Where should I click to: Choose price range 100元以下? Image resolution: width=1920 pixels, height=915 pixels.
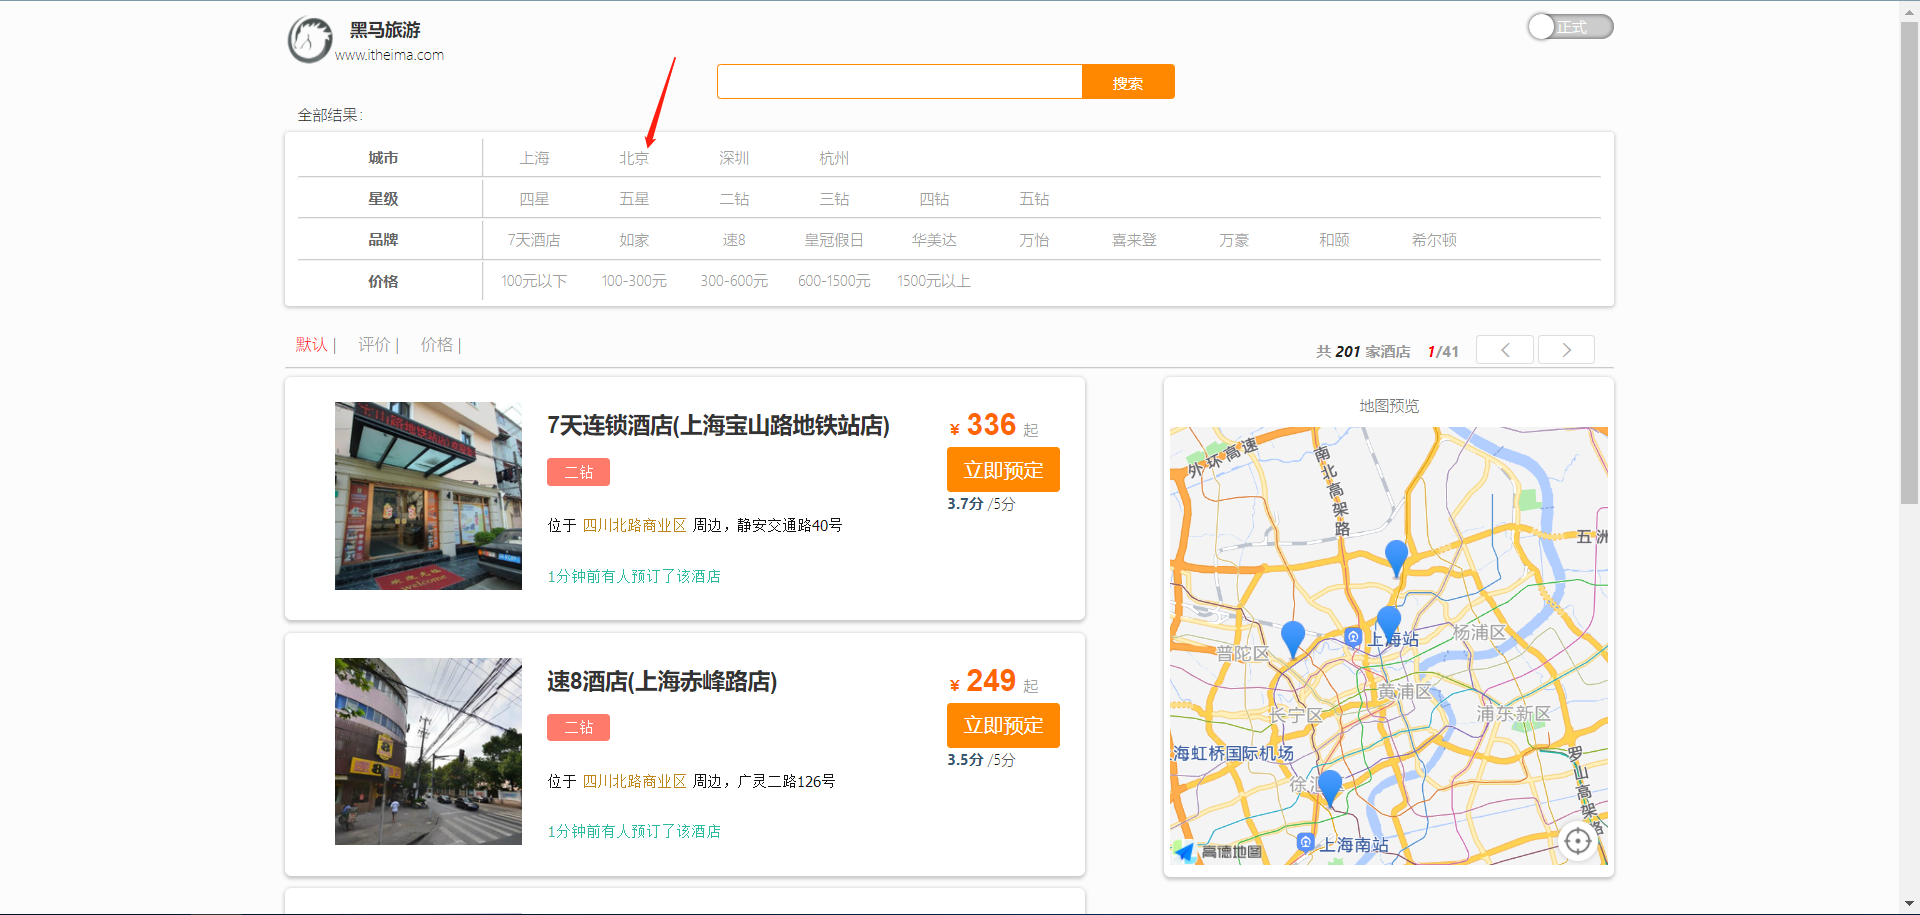534,281
